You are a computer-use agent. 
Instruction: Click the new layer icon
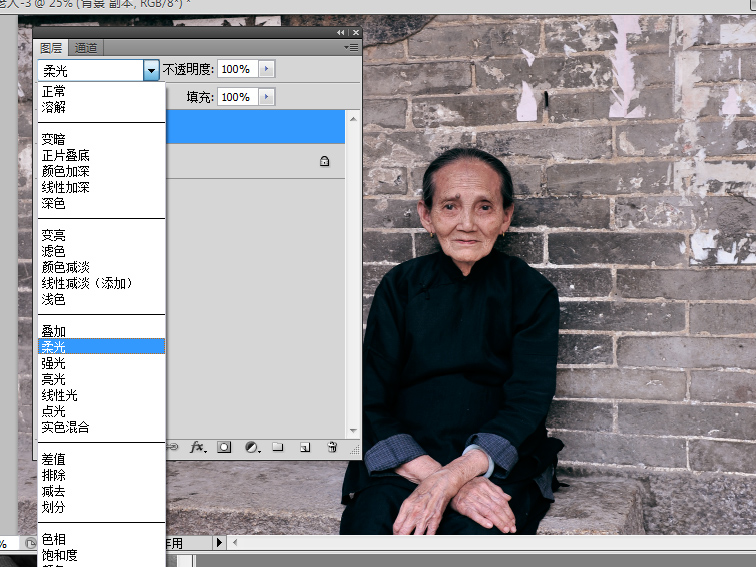(305, 447)
